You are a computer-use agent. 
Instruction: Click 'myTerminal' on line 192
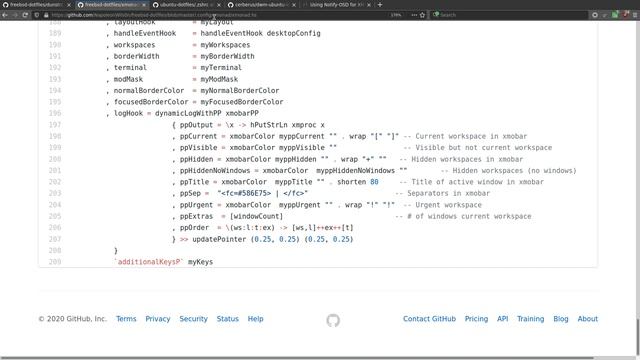(x=221, y=67)
